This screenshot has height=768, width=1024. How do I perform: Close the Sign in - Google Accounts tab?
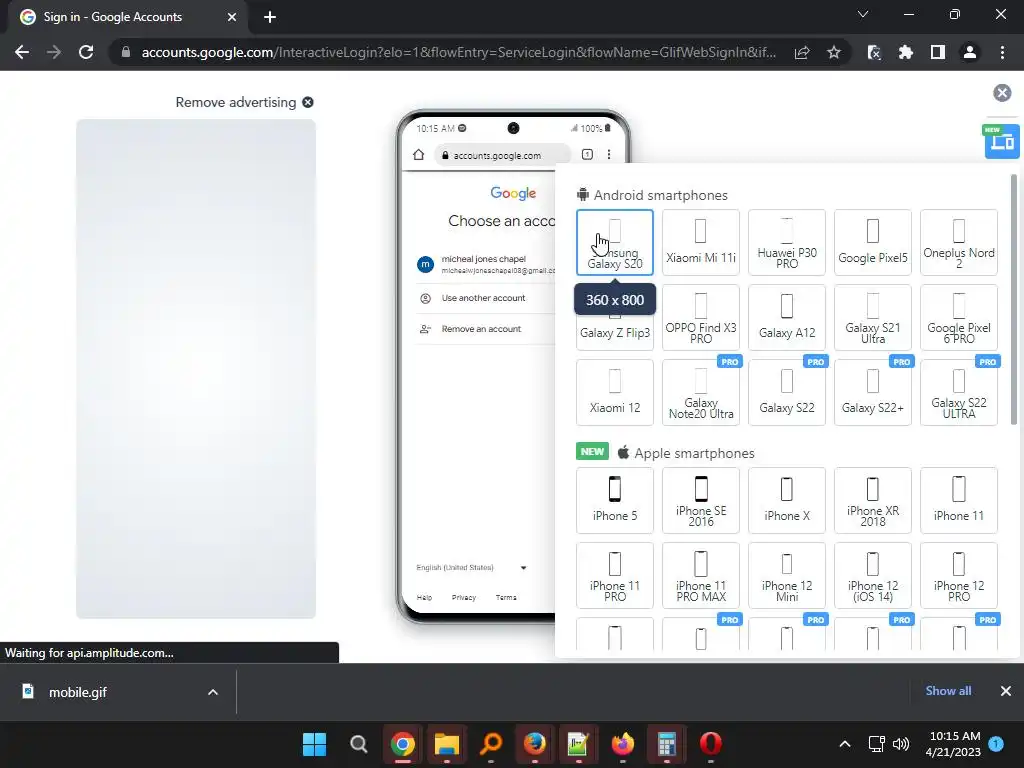pos(232,17)
